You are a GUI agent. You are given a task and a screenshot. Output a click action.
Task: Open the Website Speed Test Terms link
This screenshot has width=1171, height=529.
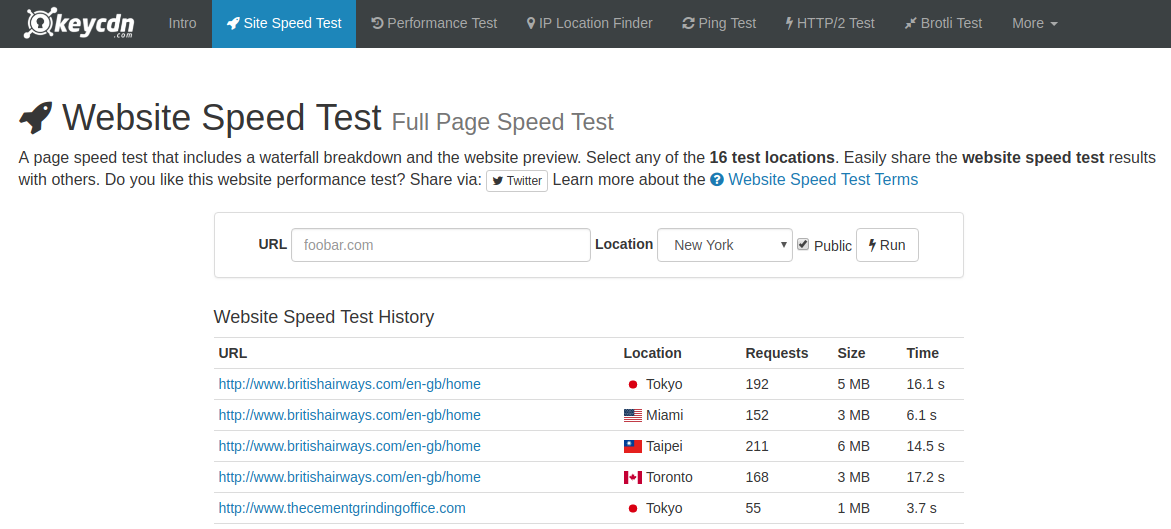[x=822, y=180]
